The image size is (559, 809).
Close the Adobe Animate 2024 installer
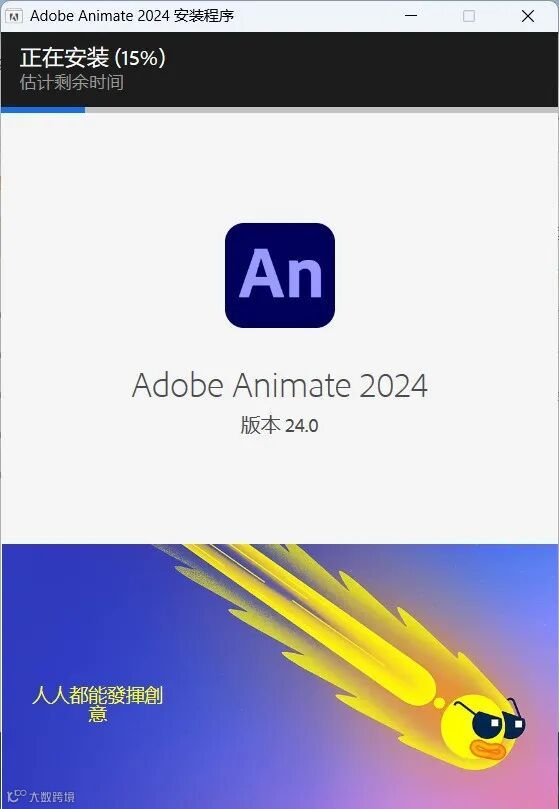528,16
